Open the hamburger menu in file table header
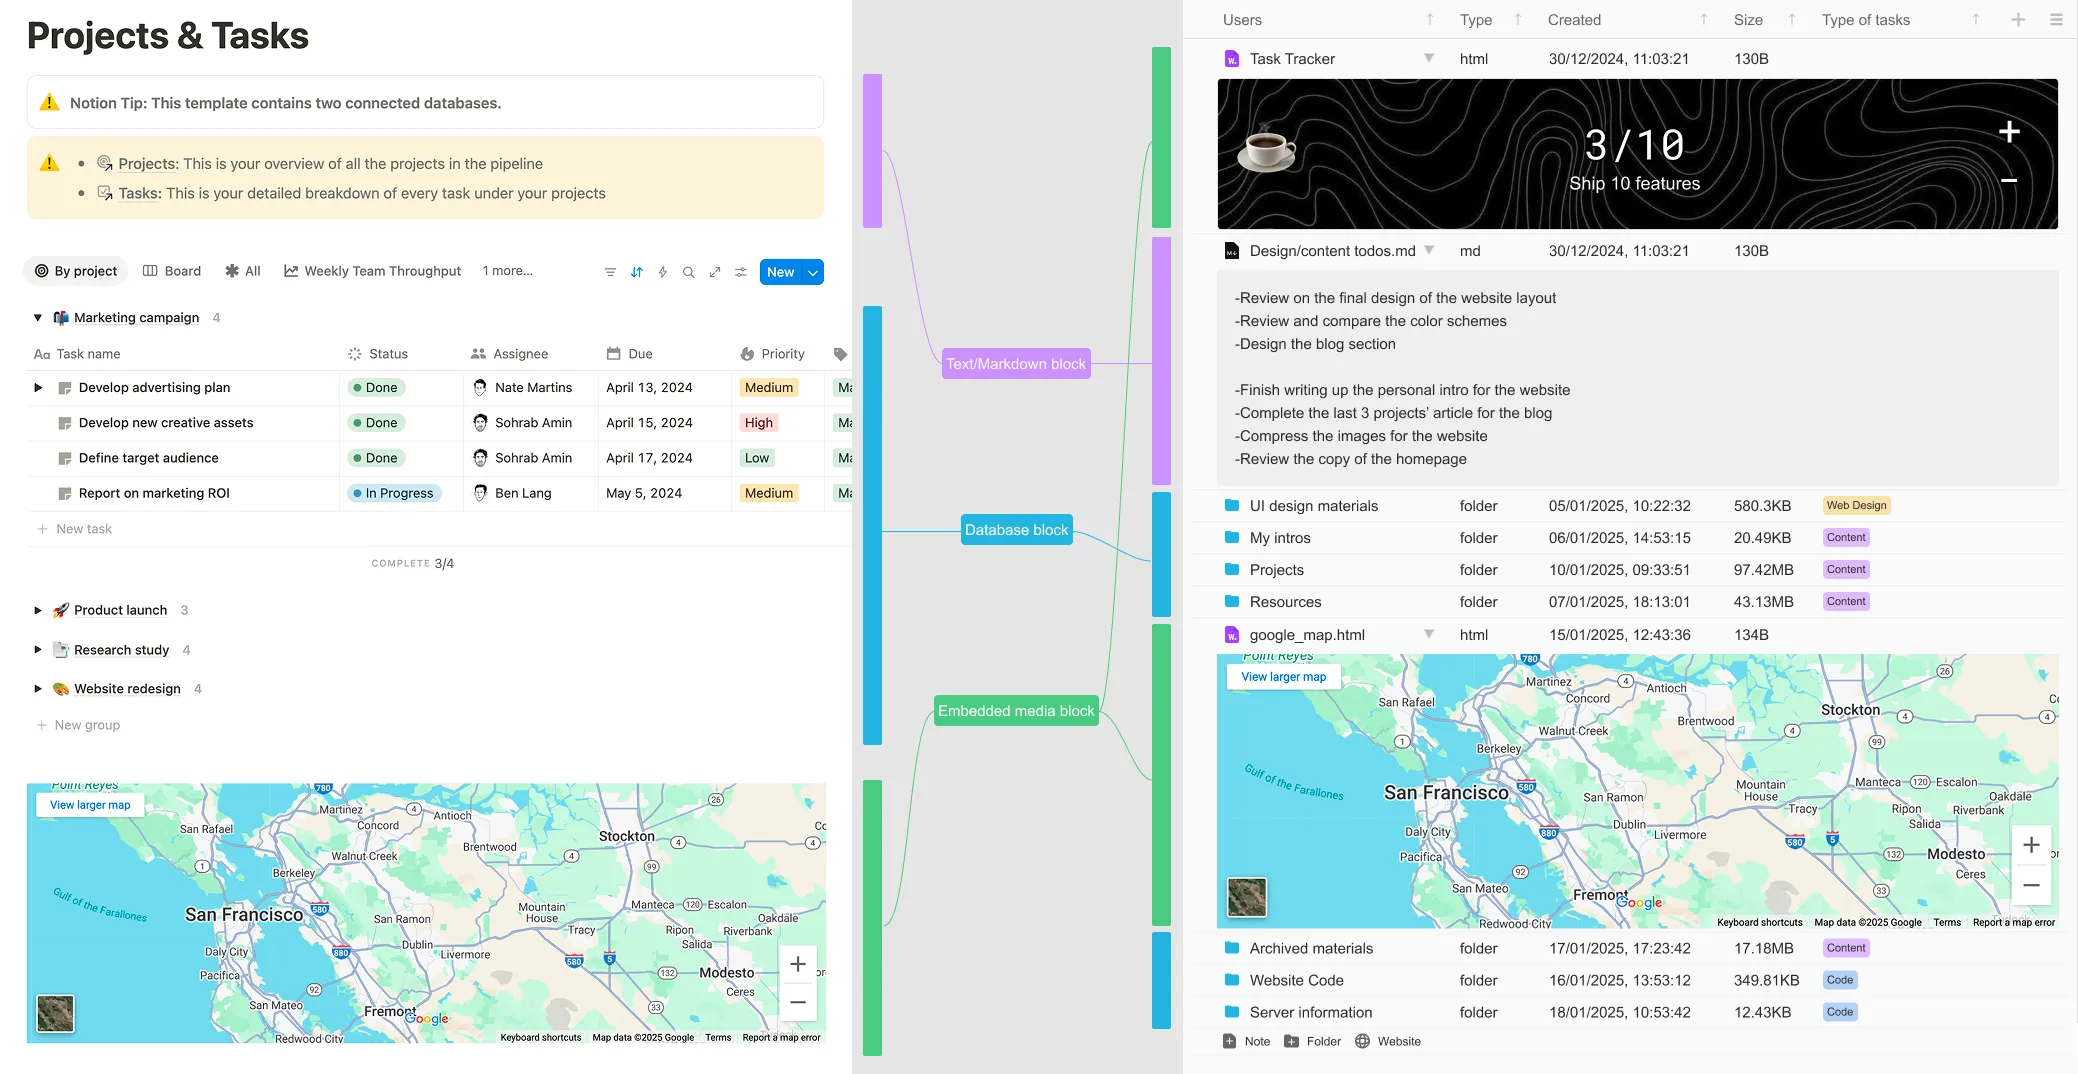2078x1074 pixels. pyautogui.click(x=2056, y=20)
